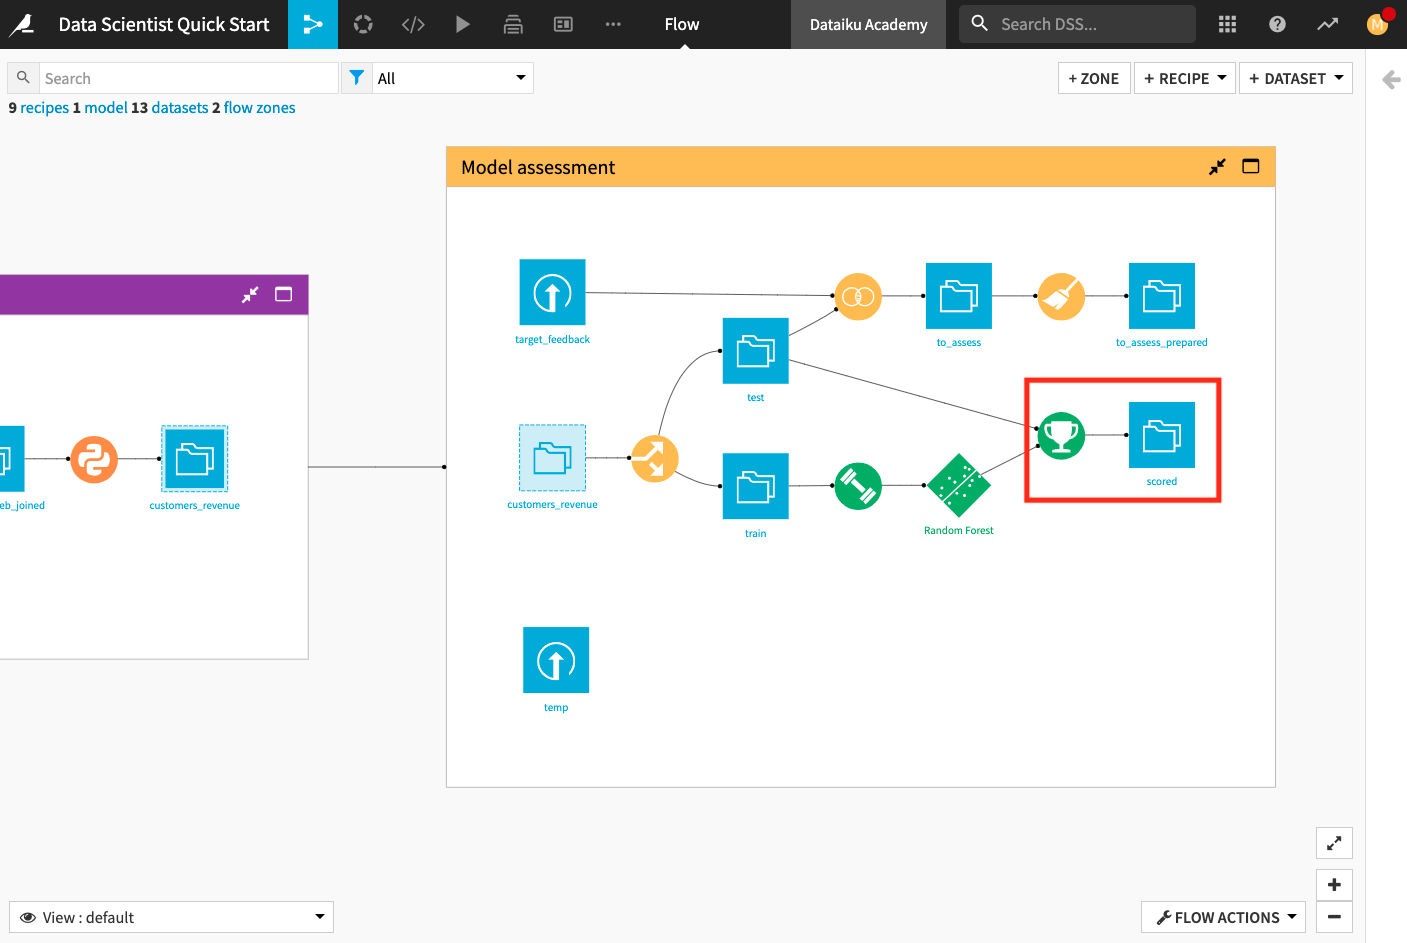Select customers_revenue dataset in purple zone
1407x943 pixels.
point(194,459)
